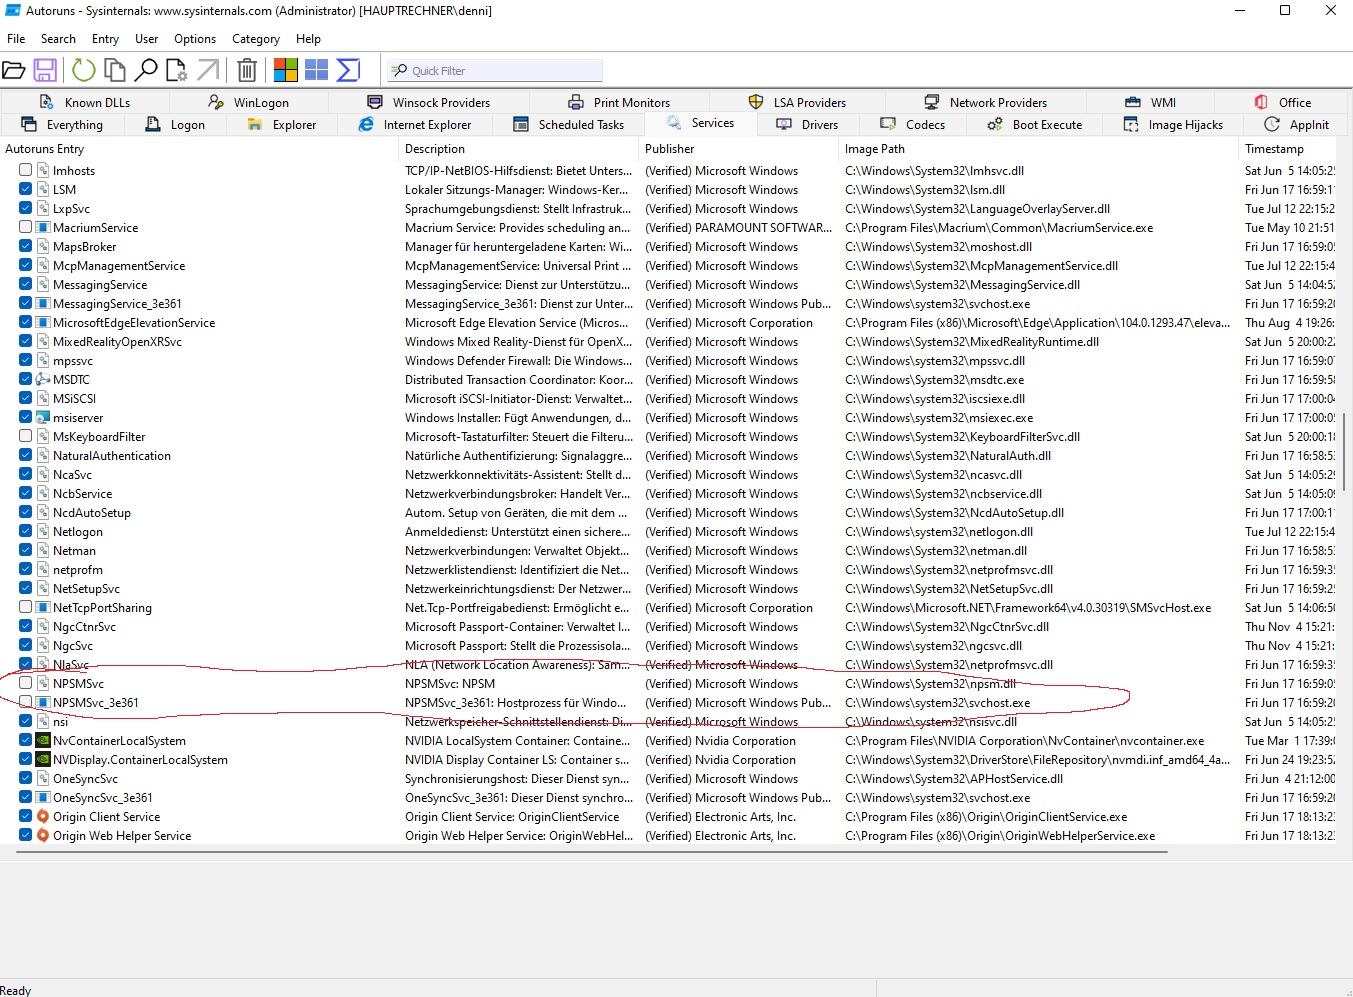Sort by Description column header

[519, 149]
